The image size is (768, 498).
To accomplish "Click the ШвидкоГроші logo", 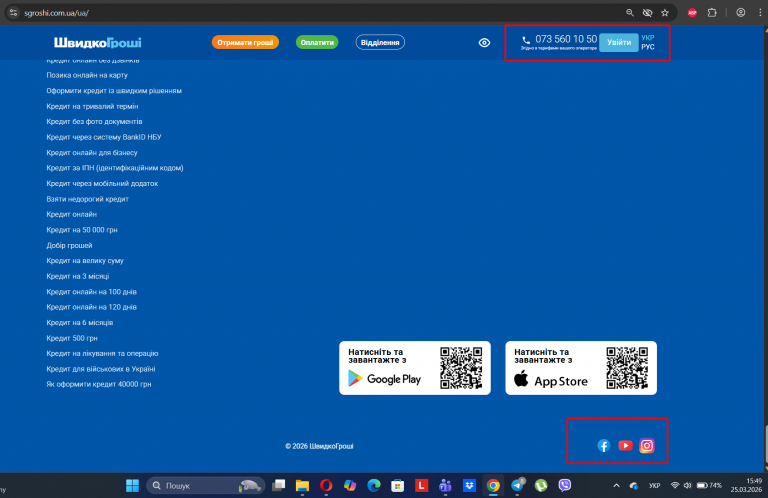I will 97,43.
